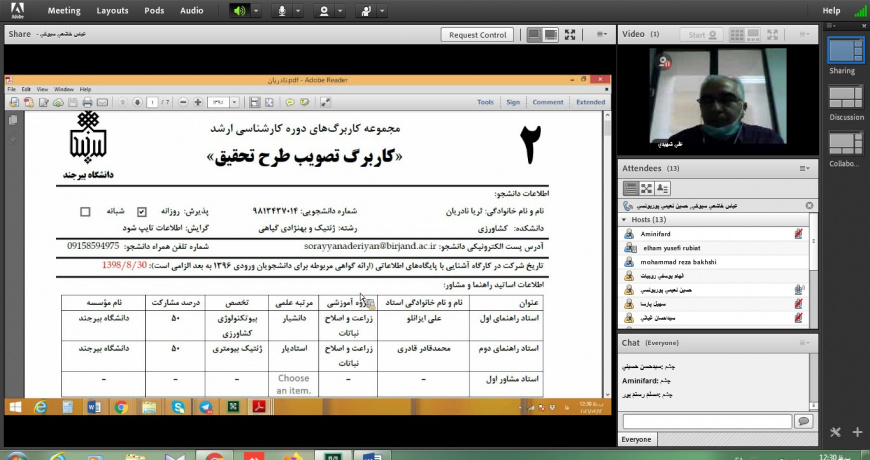Open the Video pod options menu
Image resolution: width=870 pixels, height=460 pixels.
point(804,34)
